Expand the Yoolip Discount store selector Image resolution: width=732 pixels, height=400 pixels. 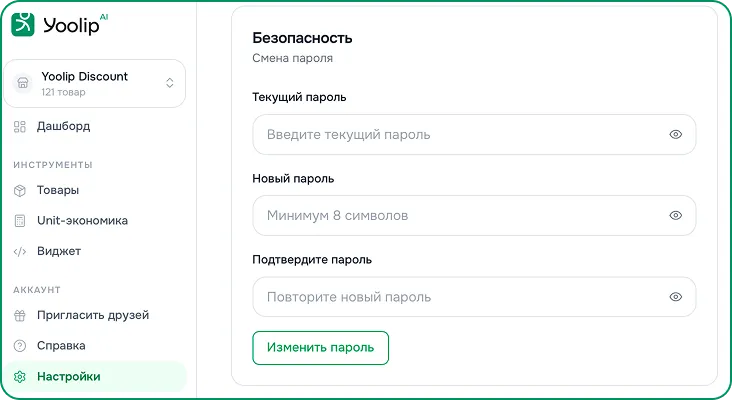click(169, 83)
